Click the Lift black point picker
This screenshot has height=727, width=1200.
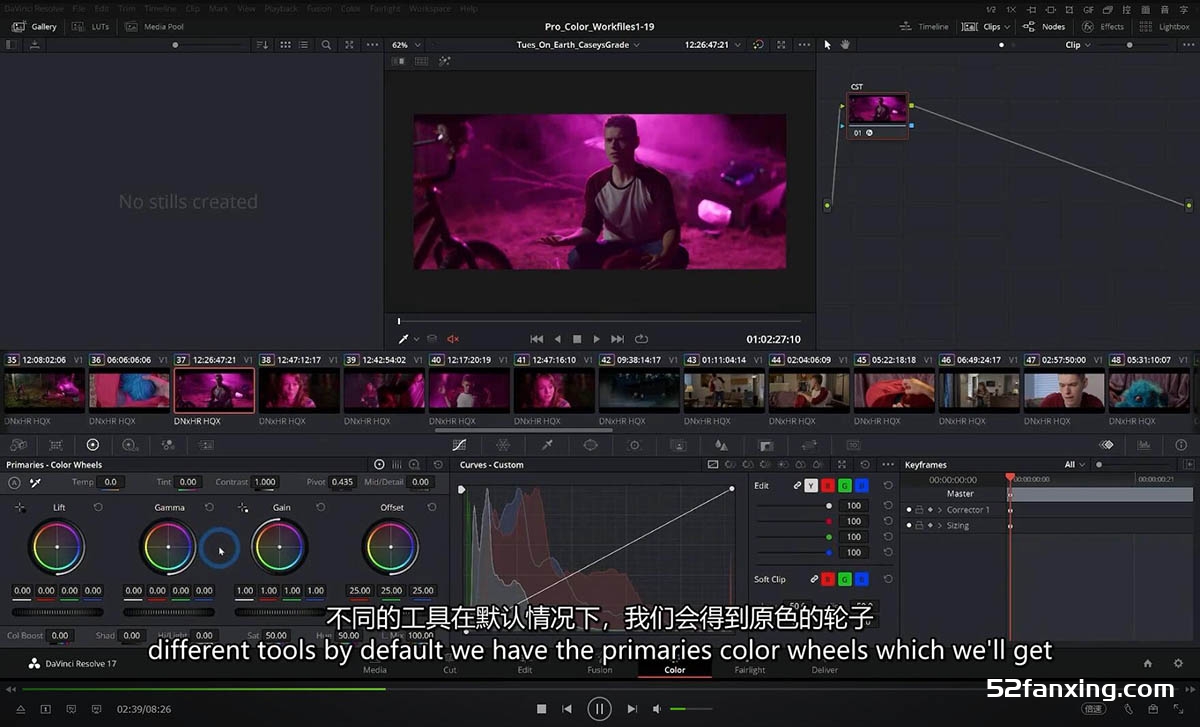(x=20, y=508)
